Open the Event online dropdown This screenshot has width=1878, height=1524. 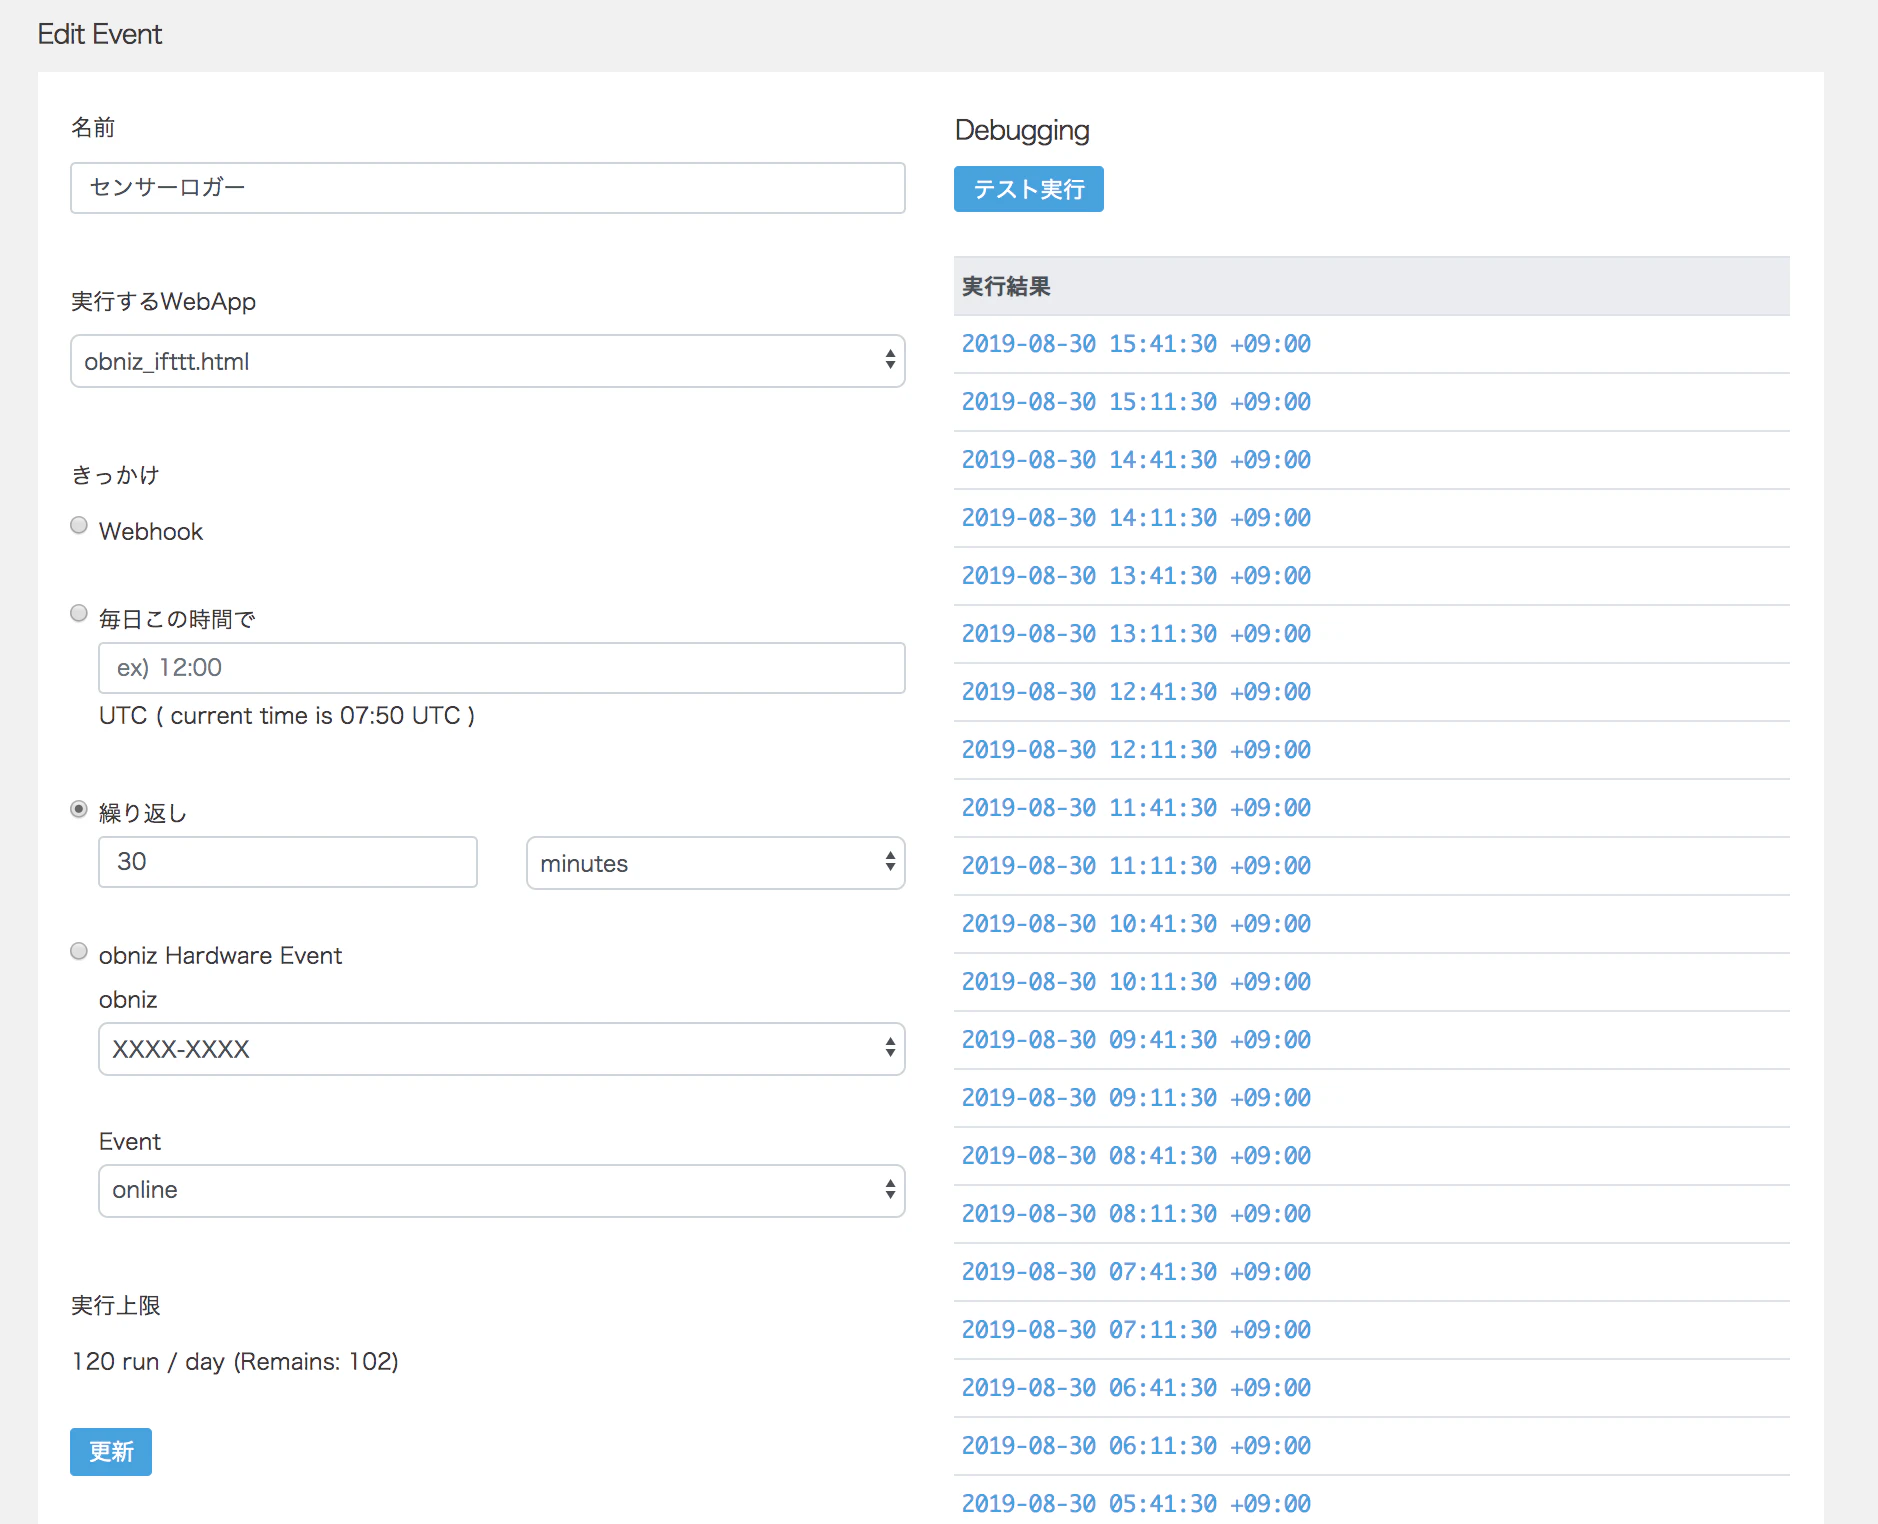point(502,1191)
